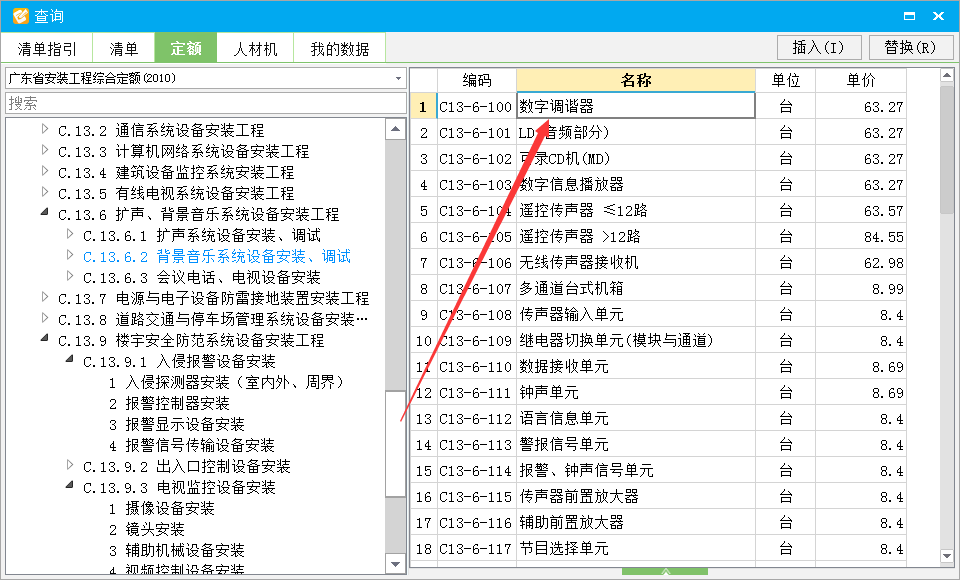The image size is (960, 580).
Task: Collapse C.13.6 扩声、背景音乐系统设备安装工程 node
Action: point(45,213)
